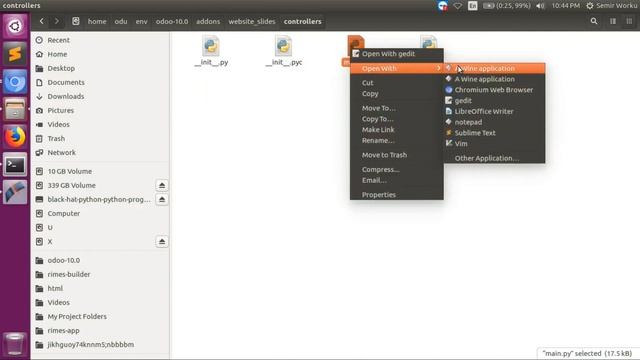Choose Copy To... option

[397, 119]
